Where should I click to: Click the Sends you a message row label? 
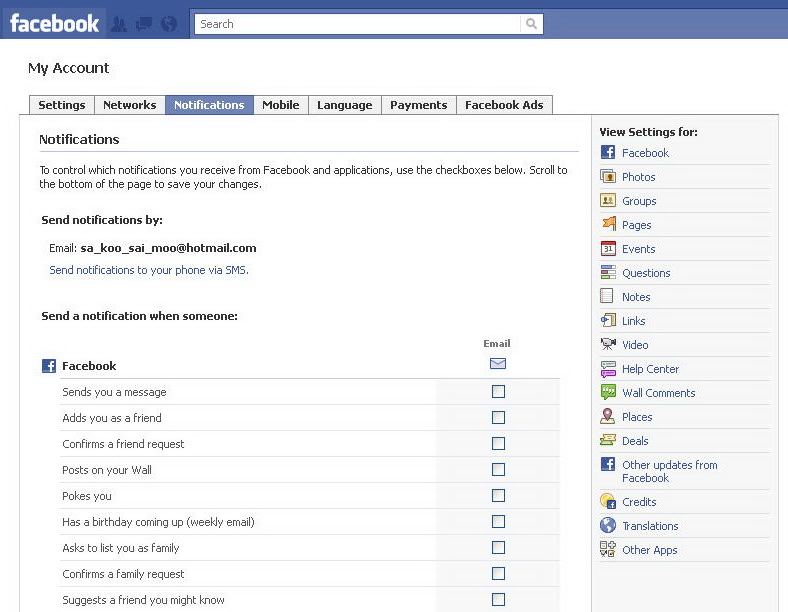pyautogui.click(x=114, y=392)
